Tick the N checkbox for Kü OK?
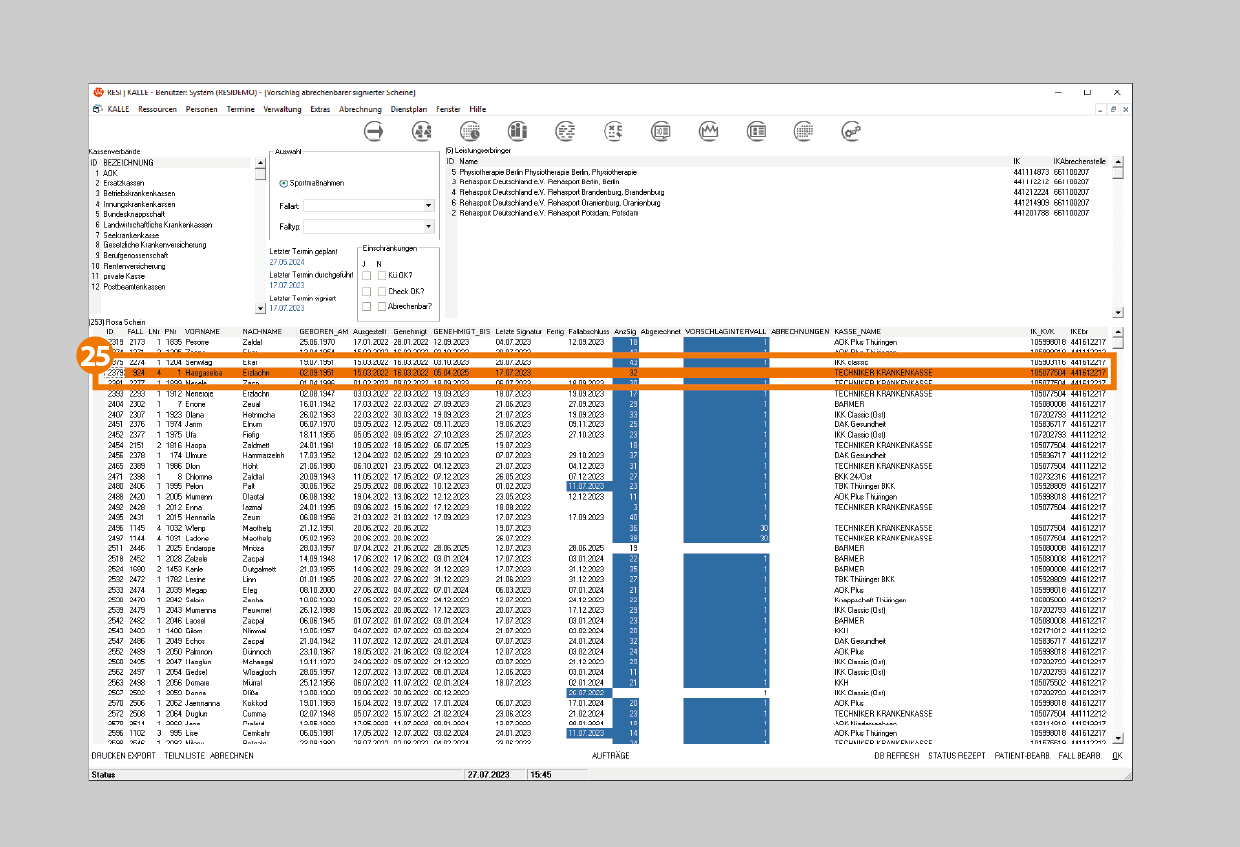1240x847 pixels. tap(382, 275)
